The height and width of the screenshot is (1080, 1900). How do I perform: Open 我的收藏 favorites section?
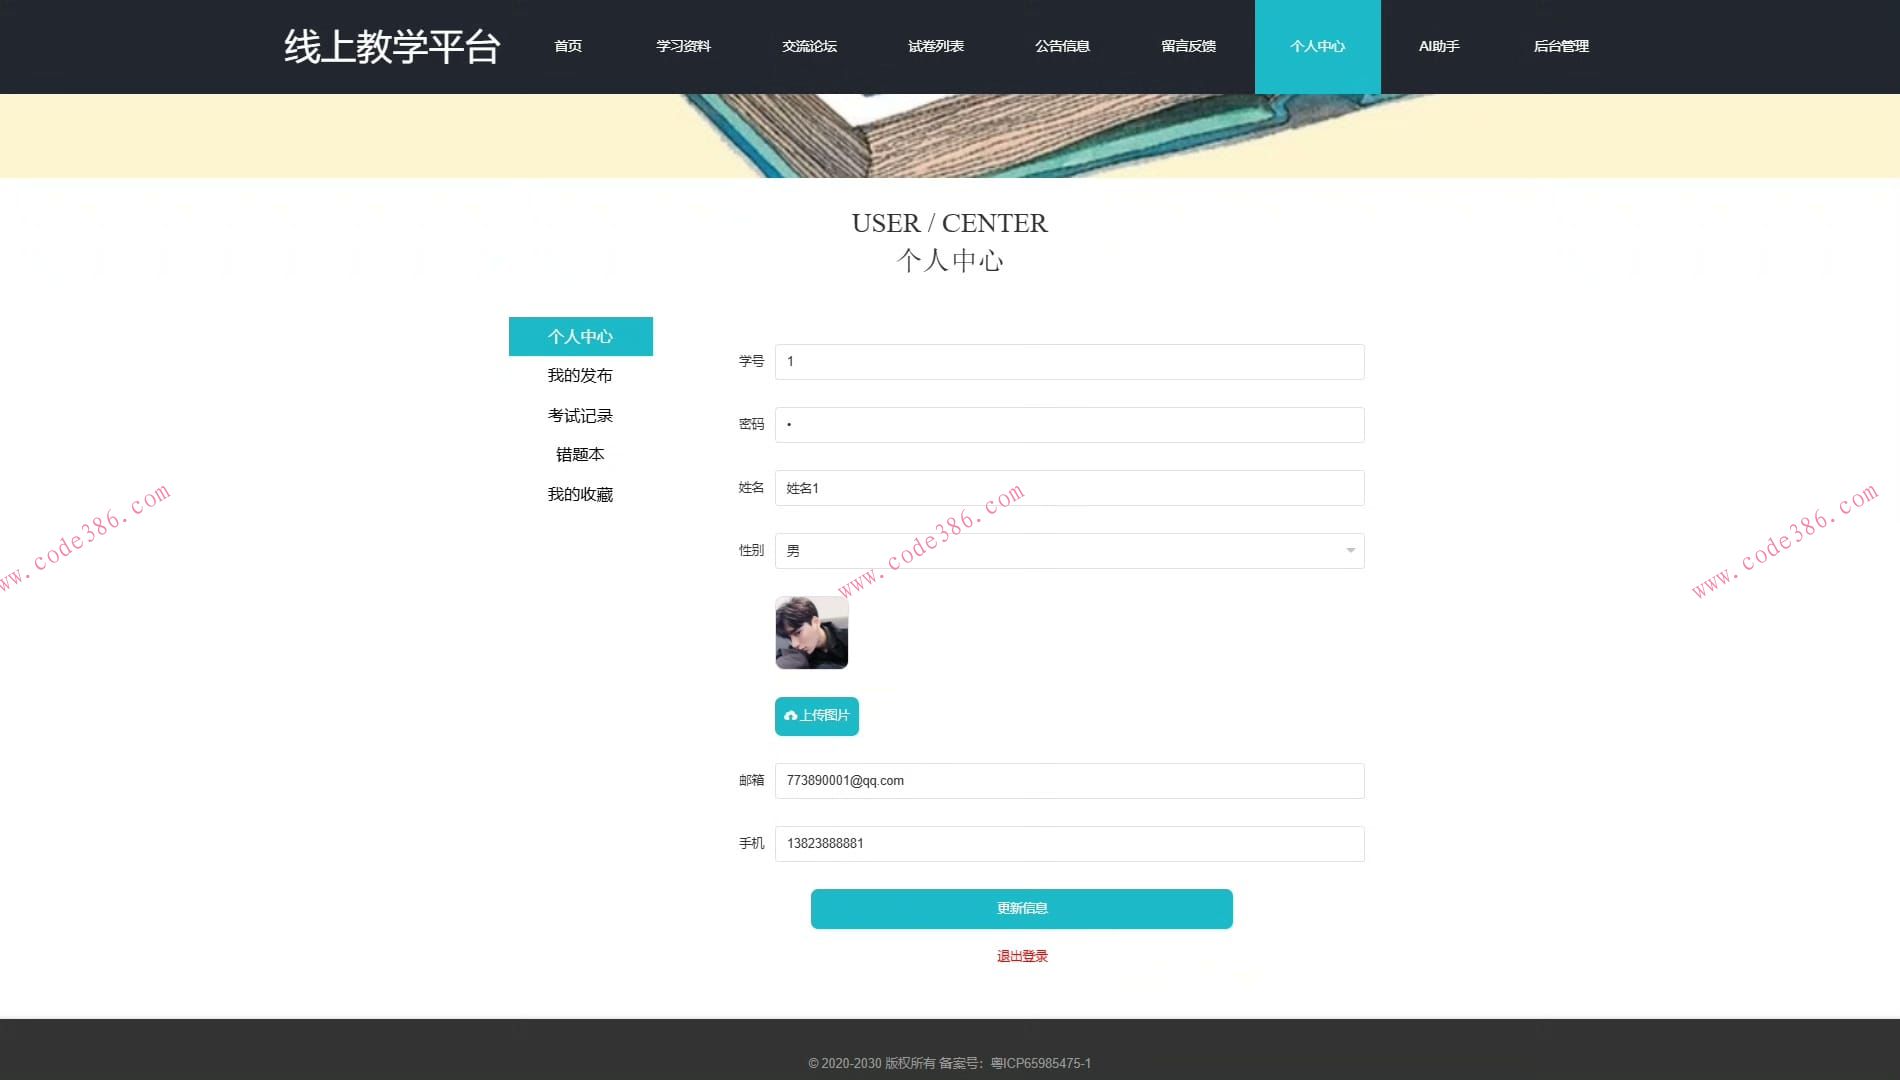click(580, 494)
